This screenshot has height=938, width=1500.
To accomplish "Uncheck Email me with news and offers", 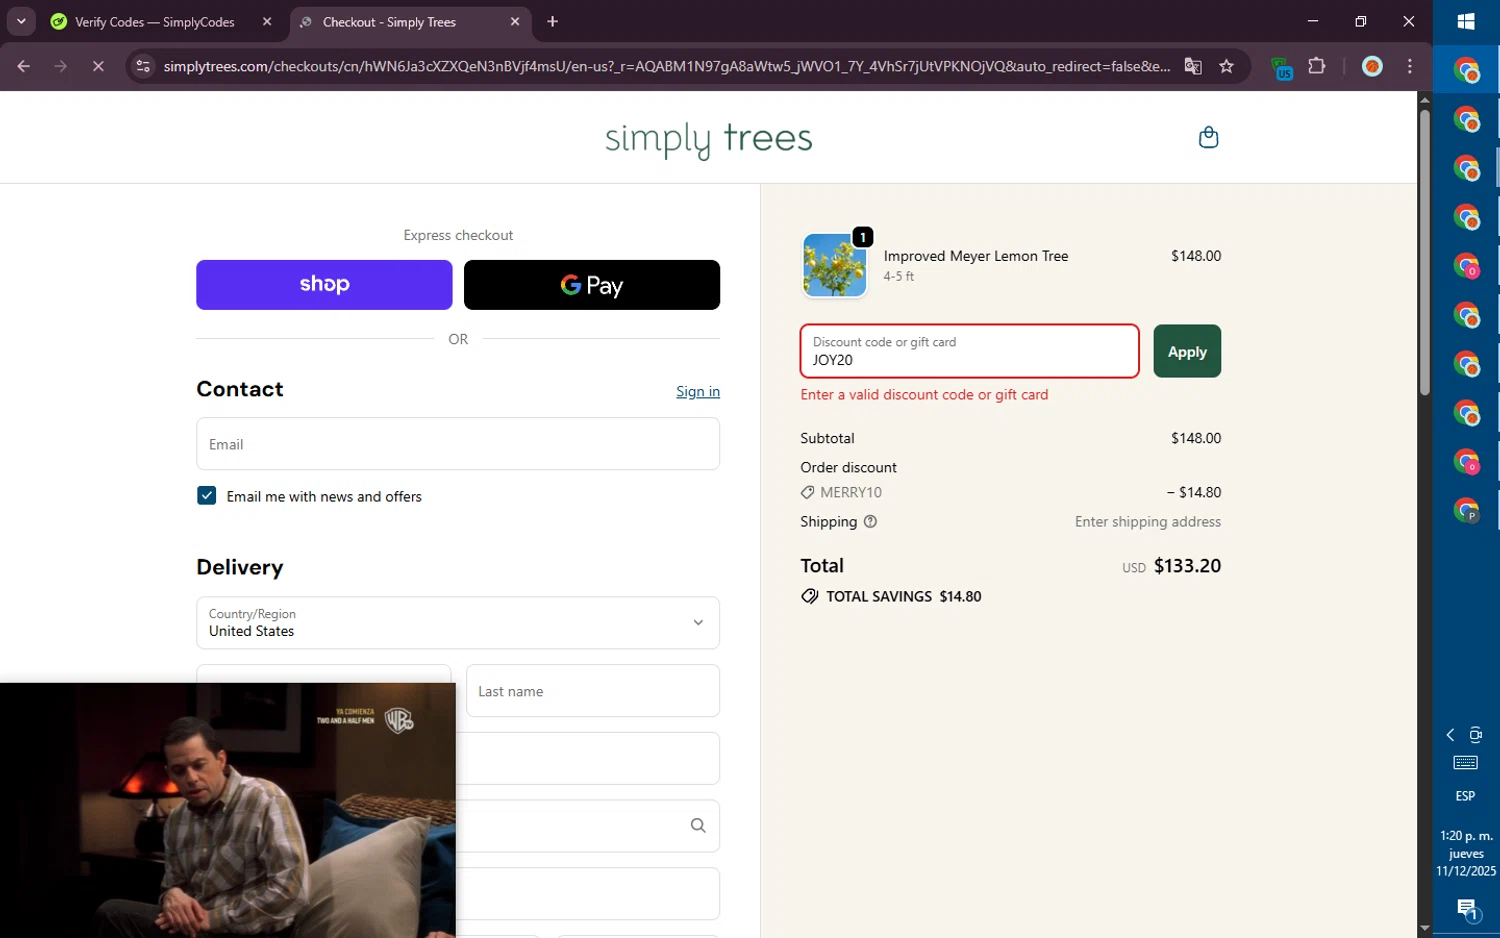I will (206, 496).
